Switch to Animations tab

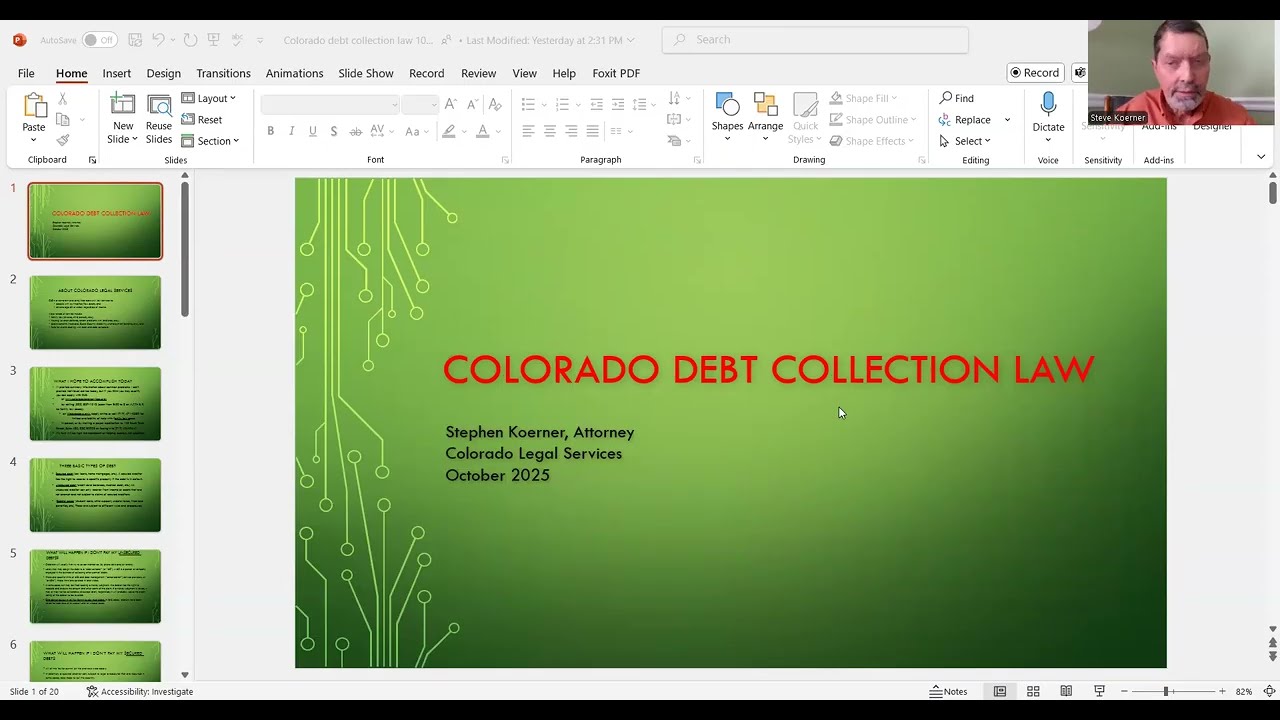[x=294, y=73]
